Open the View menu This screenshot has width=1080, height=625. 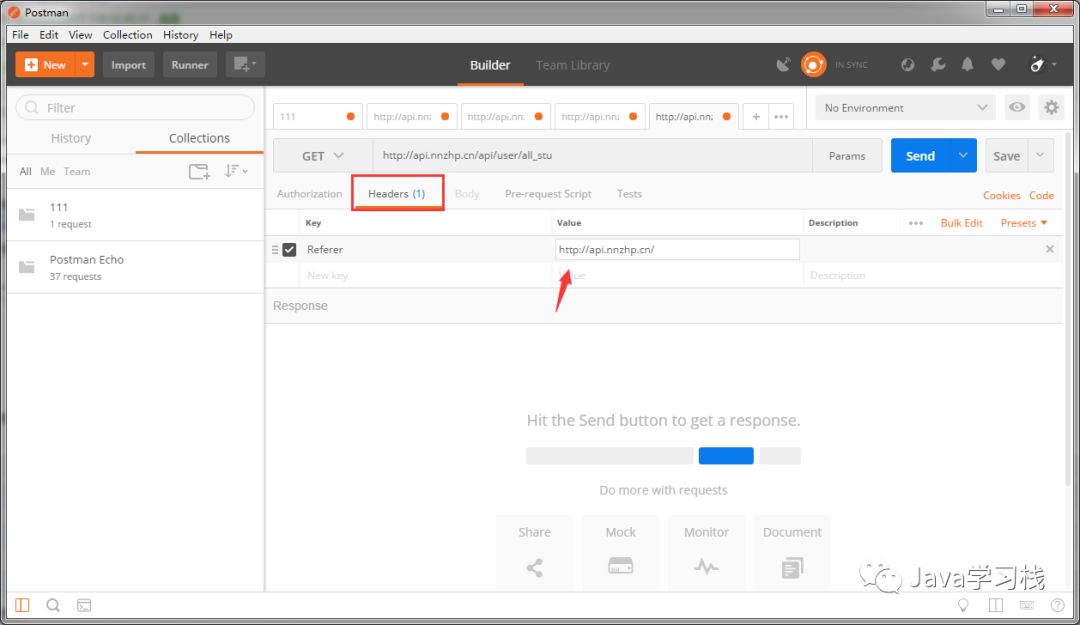[x=80, y=34]
